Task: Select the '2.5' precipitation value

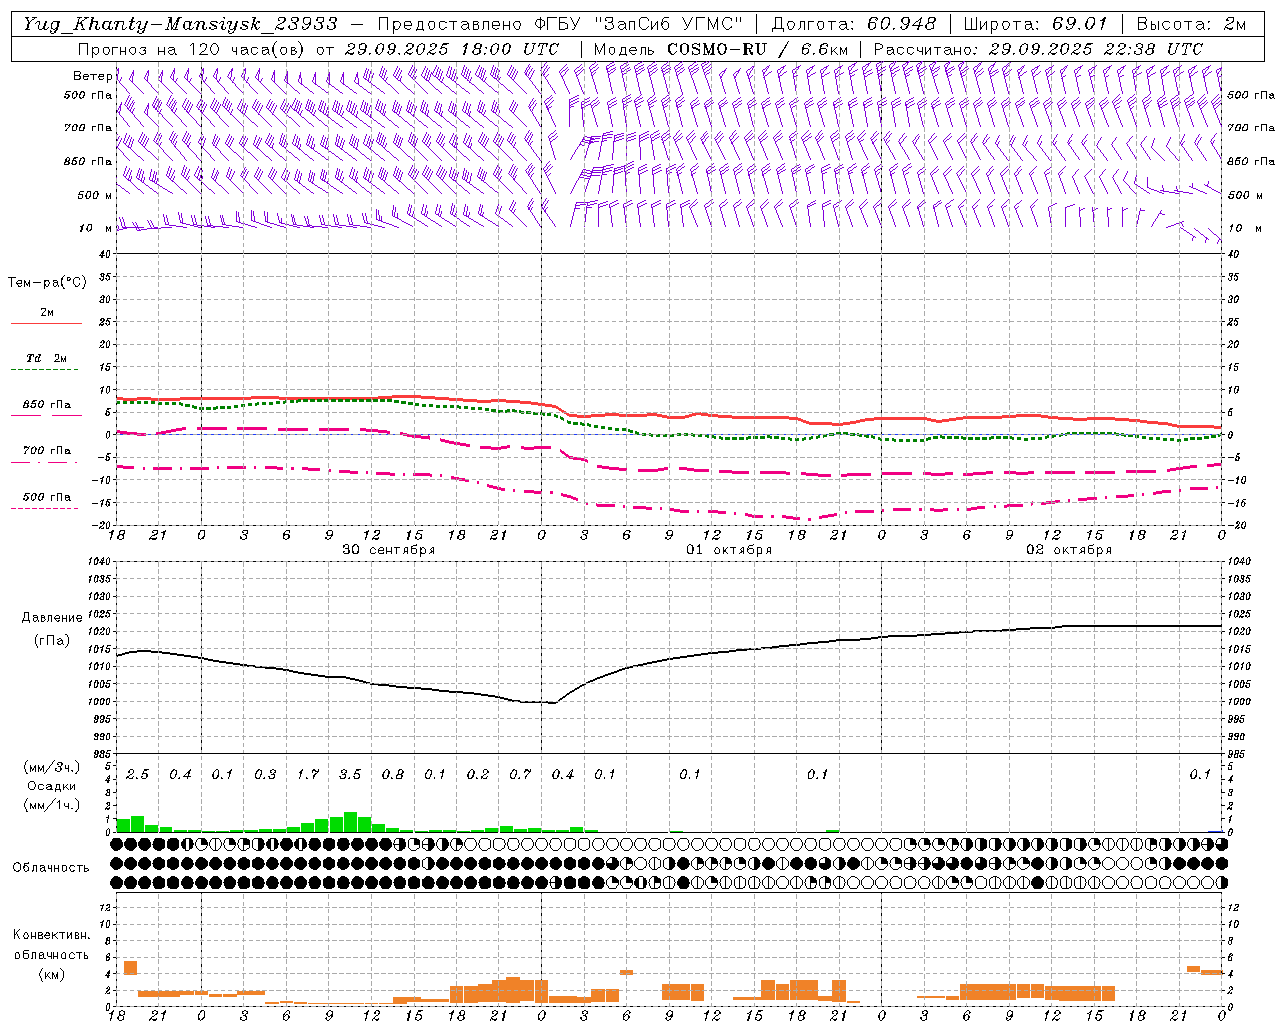Action: [138, 775]
